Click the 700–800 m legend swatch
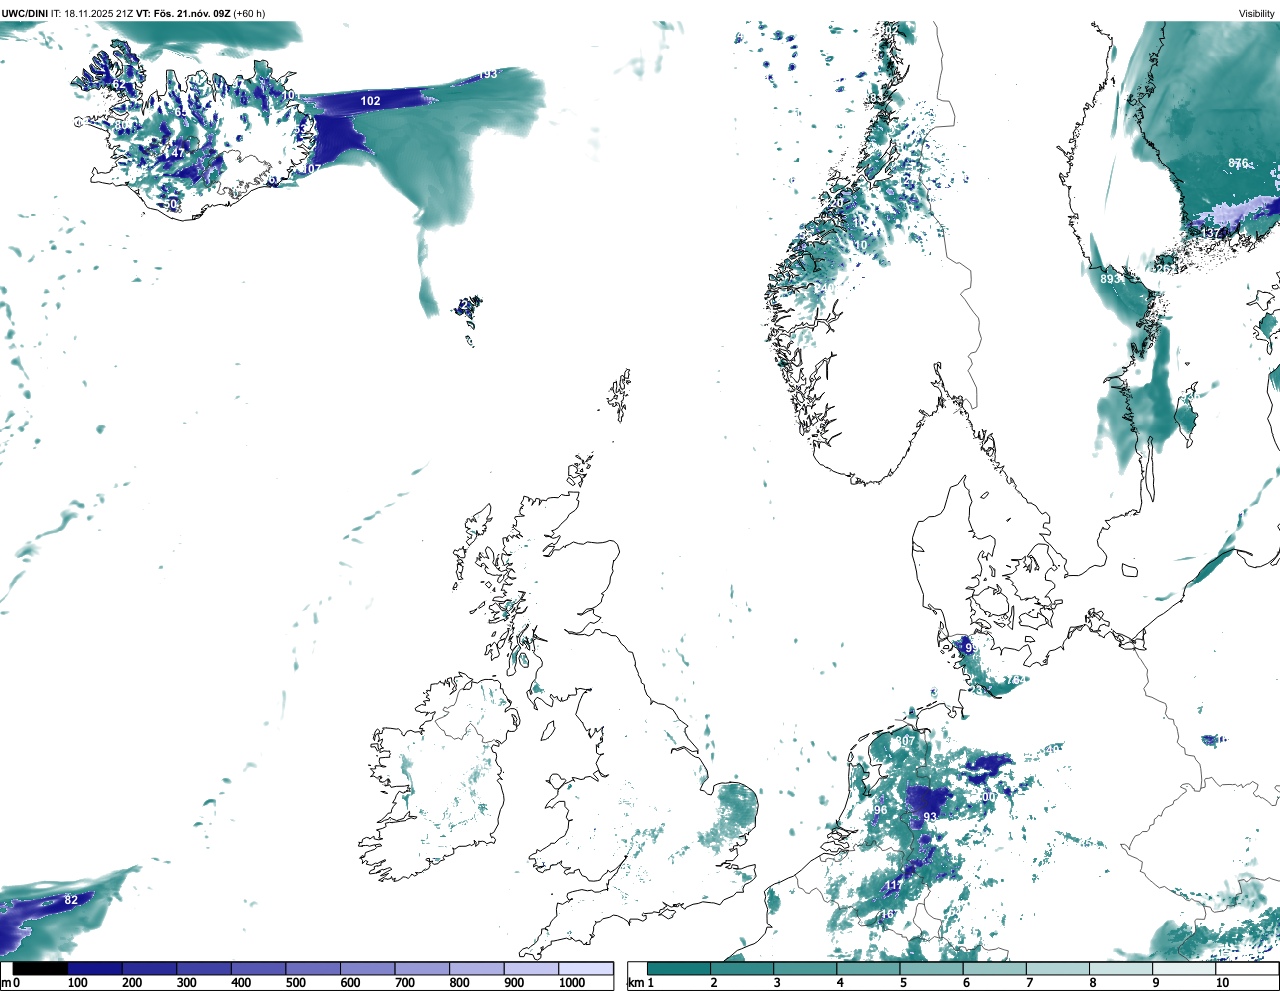Image resolution: width=1280 pixels, height=991 pixels. pyautogui.click(x=422, y=968)
